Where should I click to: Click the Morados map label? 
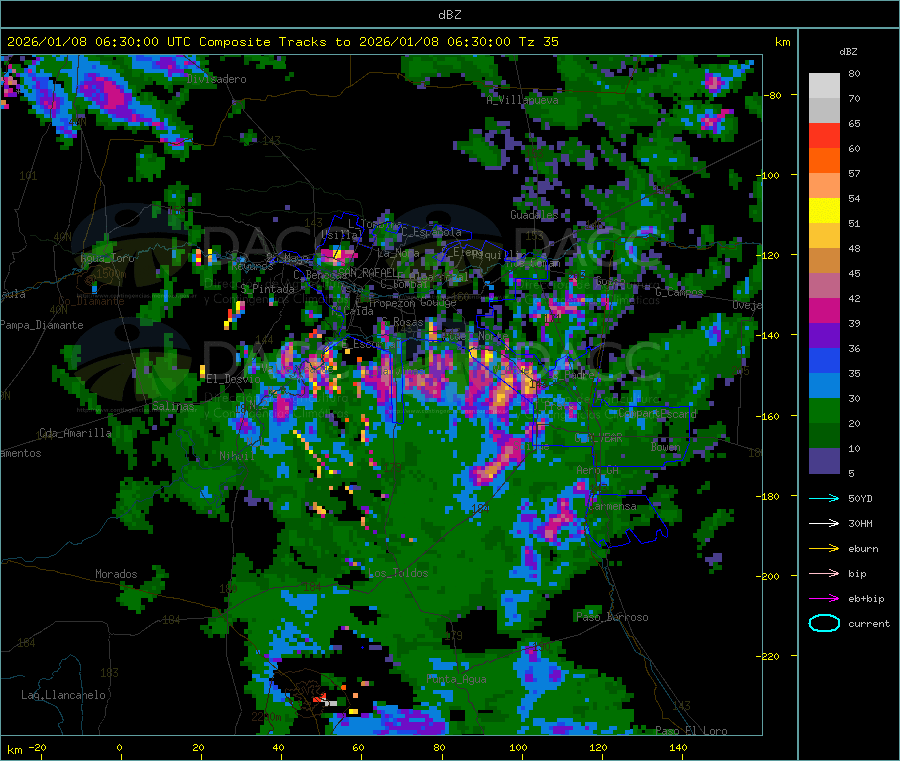[x=116, y=574]
